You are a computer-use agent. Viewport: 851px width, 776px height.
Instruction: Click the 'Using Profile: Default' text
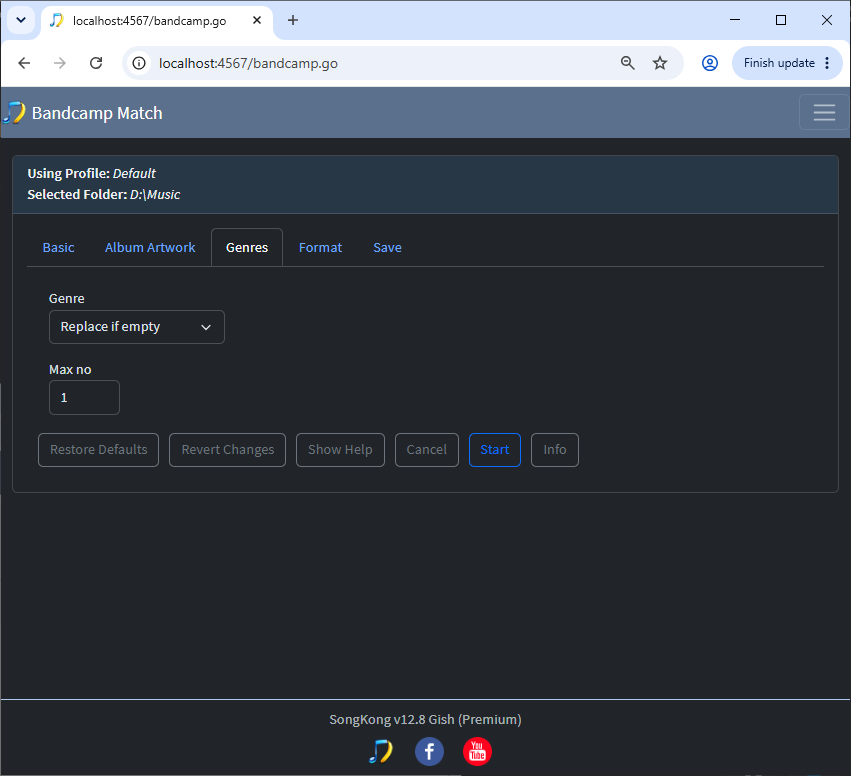click(91, 174)
